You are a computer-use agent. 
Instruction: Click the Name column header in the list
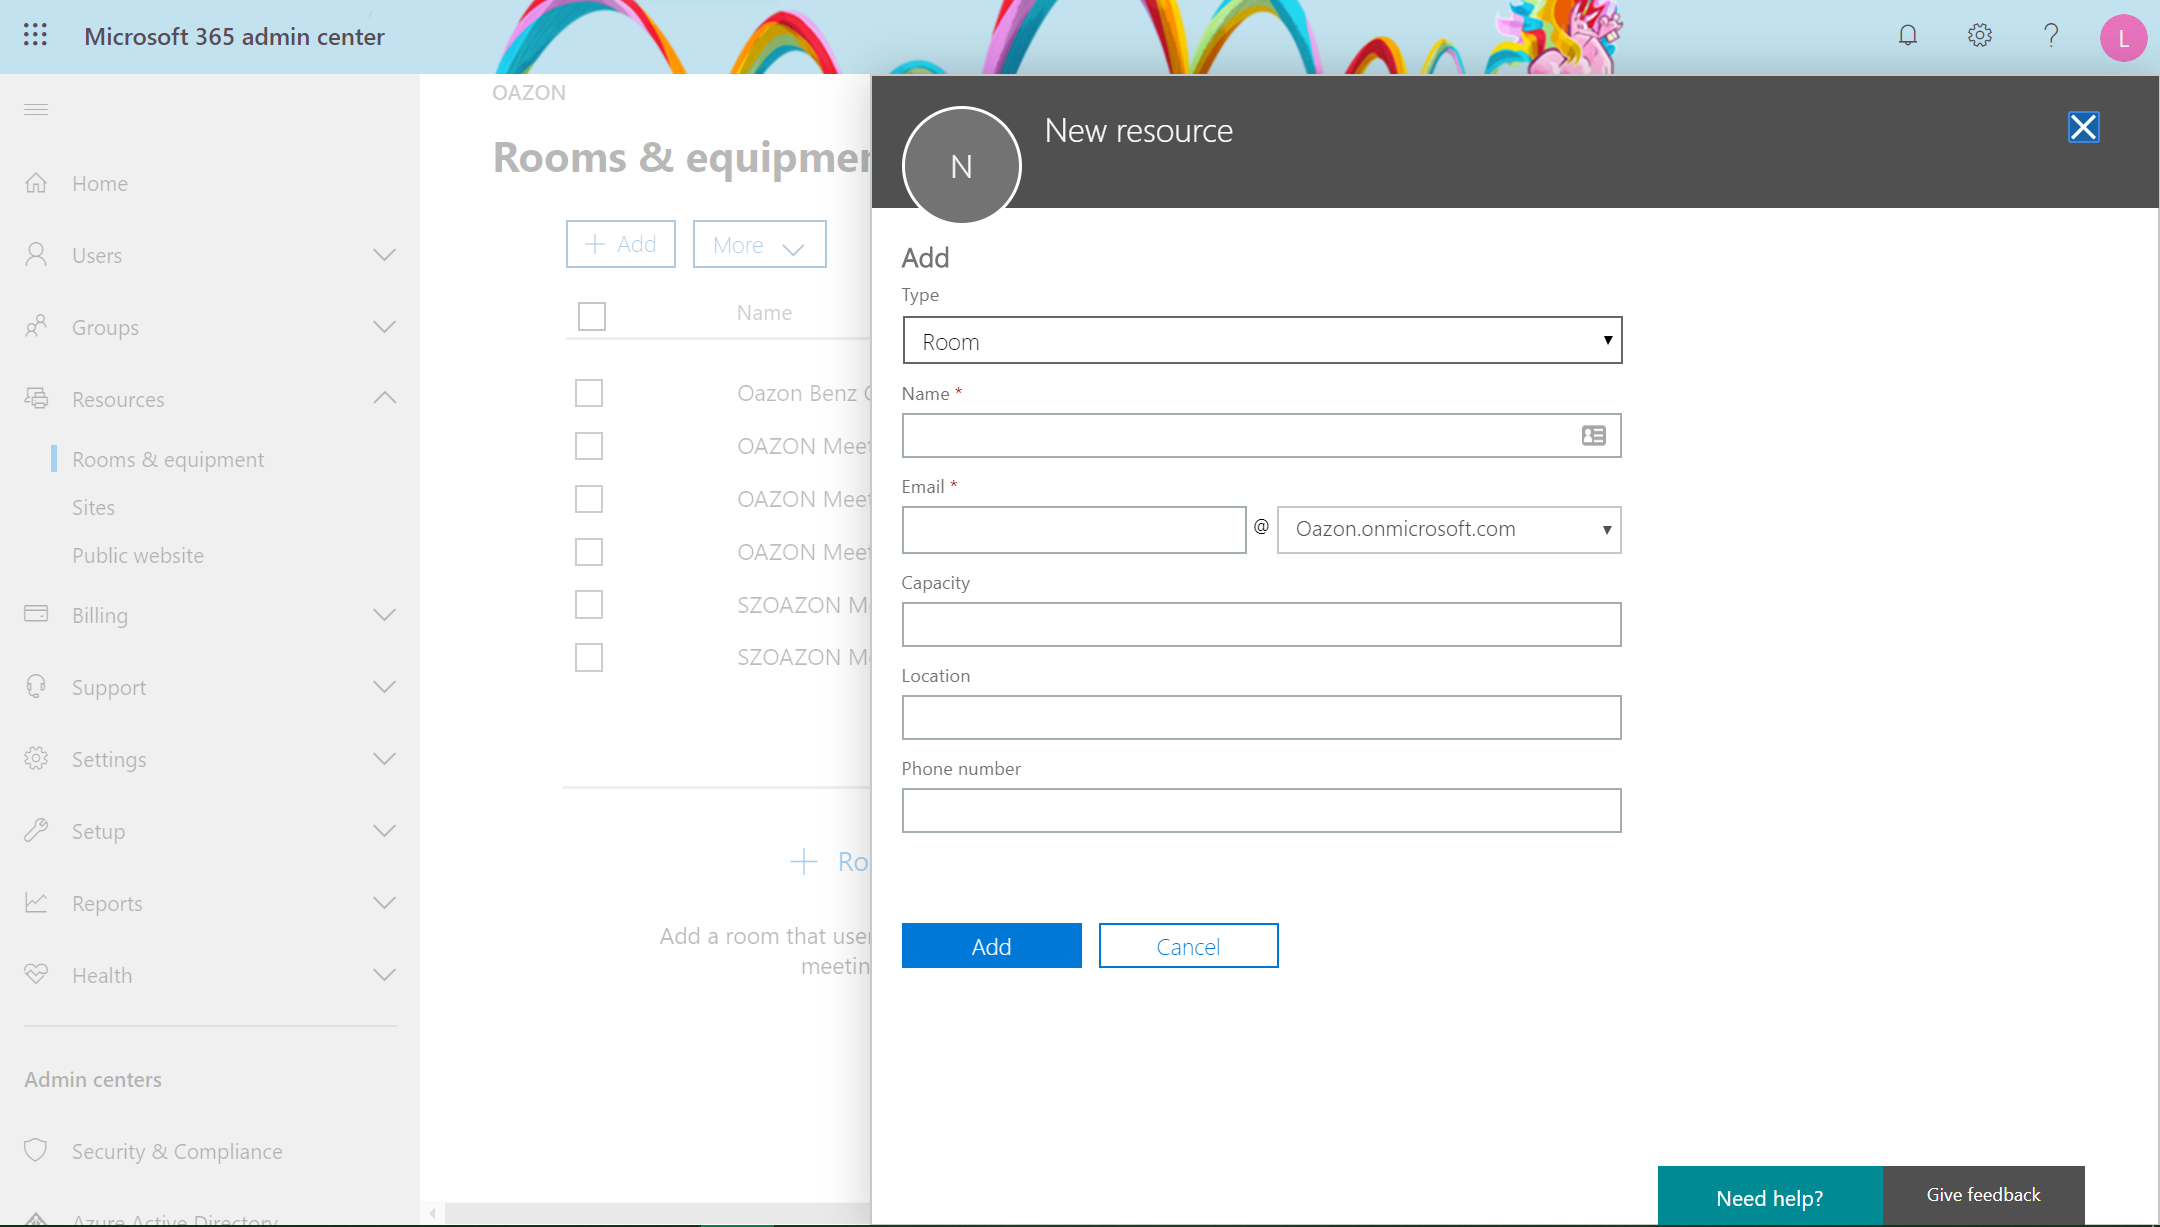pyautogui.click(x=764, y=313)
